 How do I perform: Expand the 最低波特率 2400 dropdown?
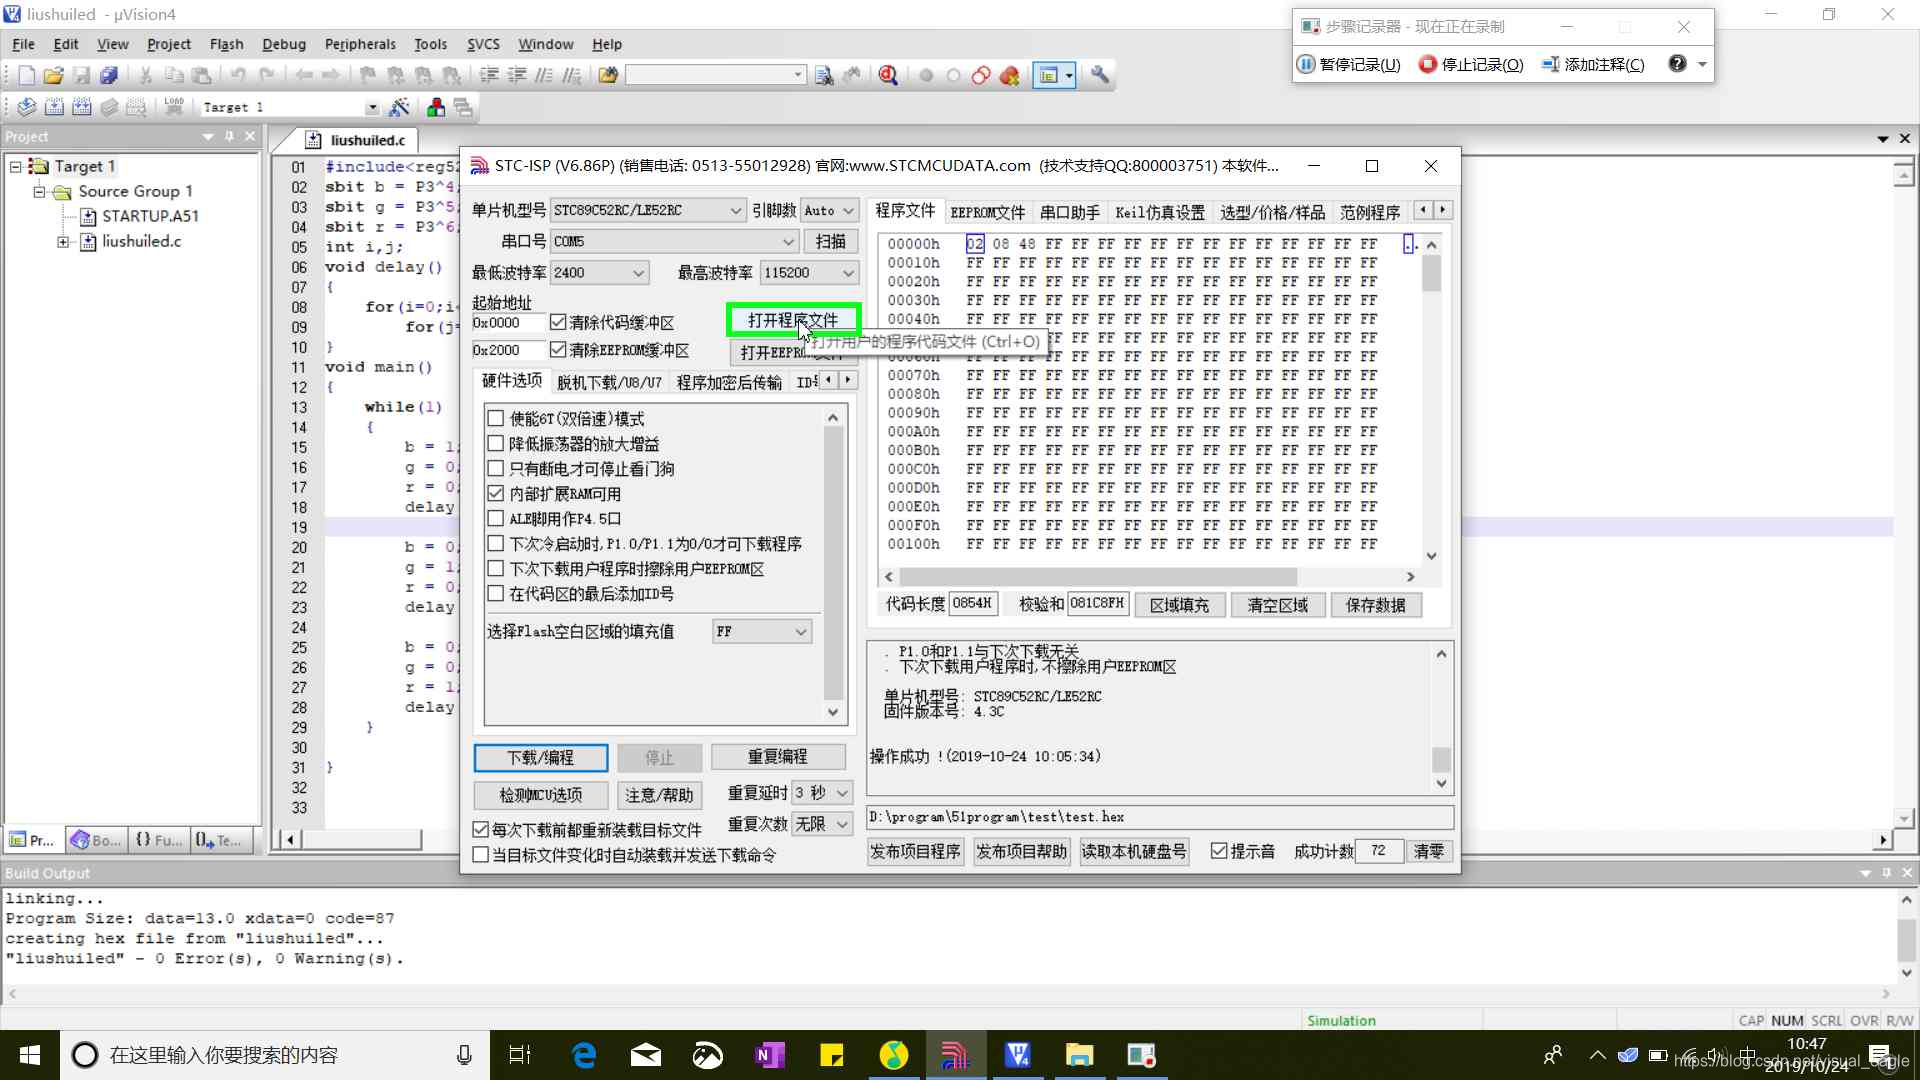pyautogui.click(x=637, y=272)
